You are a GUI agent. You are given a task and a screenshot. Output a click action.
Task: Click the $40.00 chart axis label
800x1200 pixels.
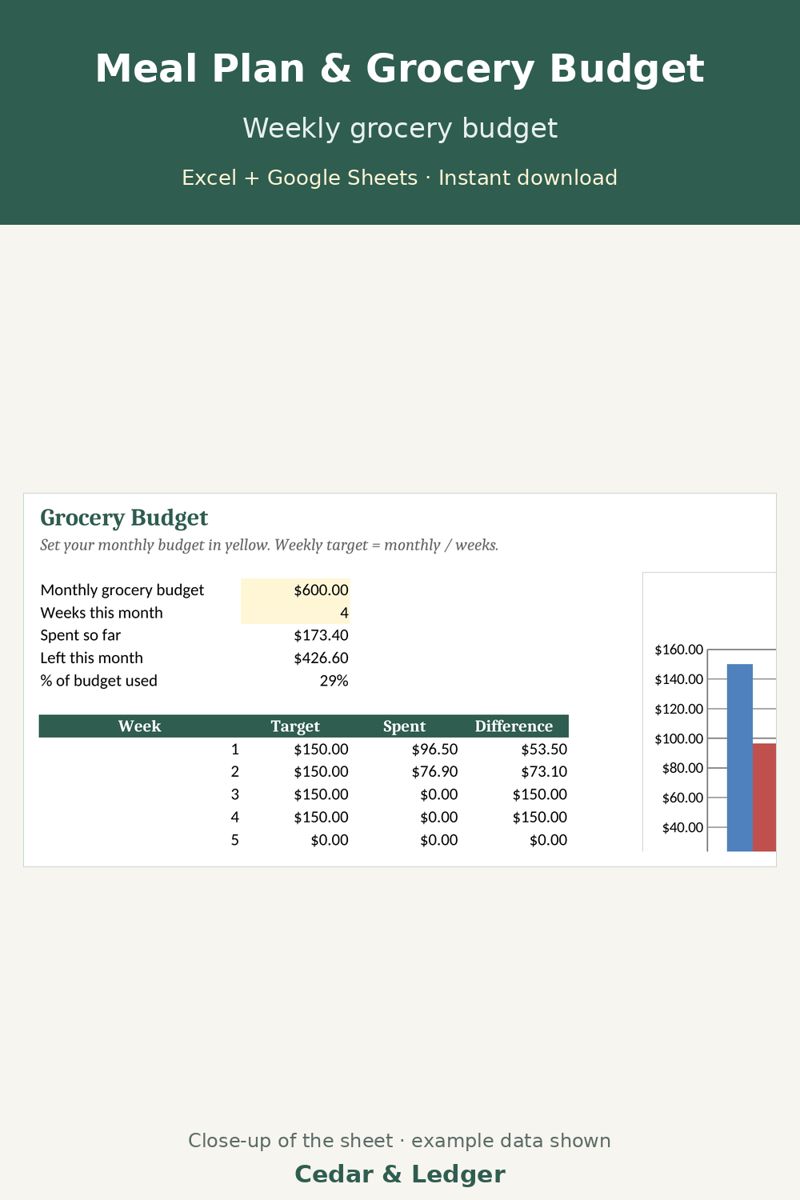683,827
